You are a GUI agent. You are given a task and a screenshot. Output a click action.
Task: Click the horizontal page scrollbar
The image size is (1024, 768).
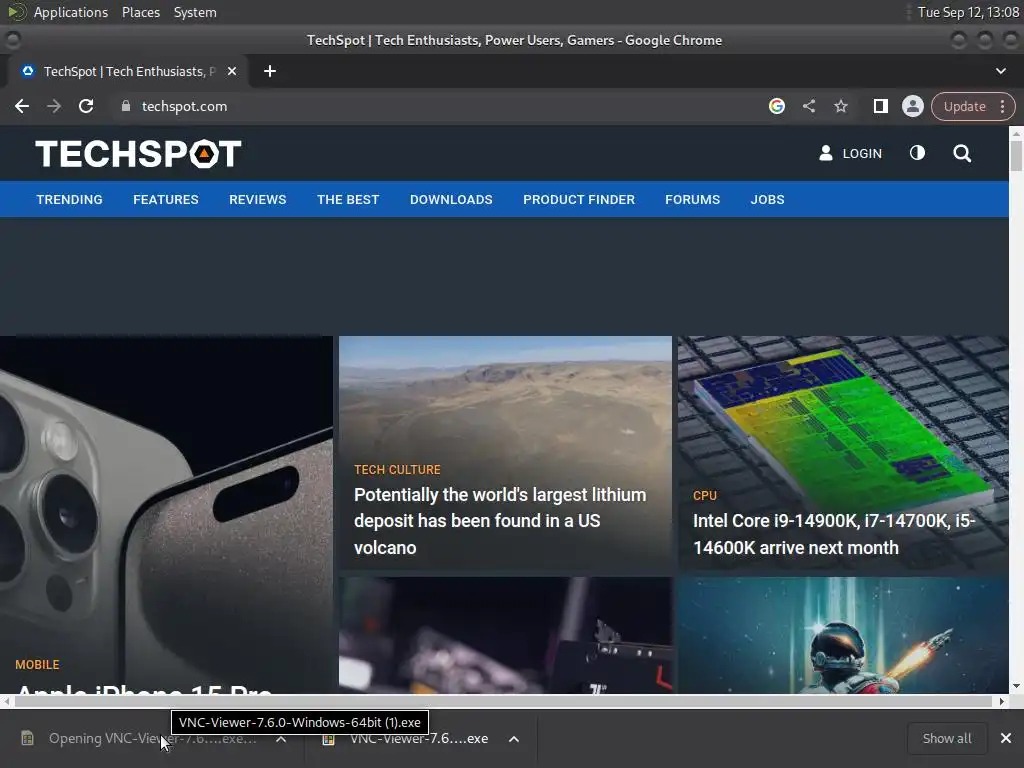(503, 701)
